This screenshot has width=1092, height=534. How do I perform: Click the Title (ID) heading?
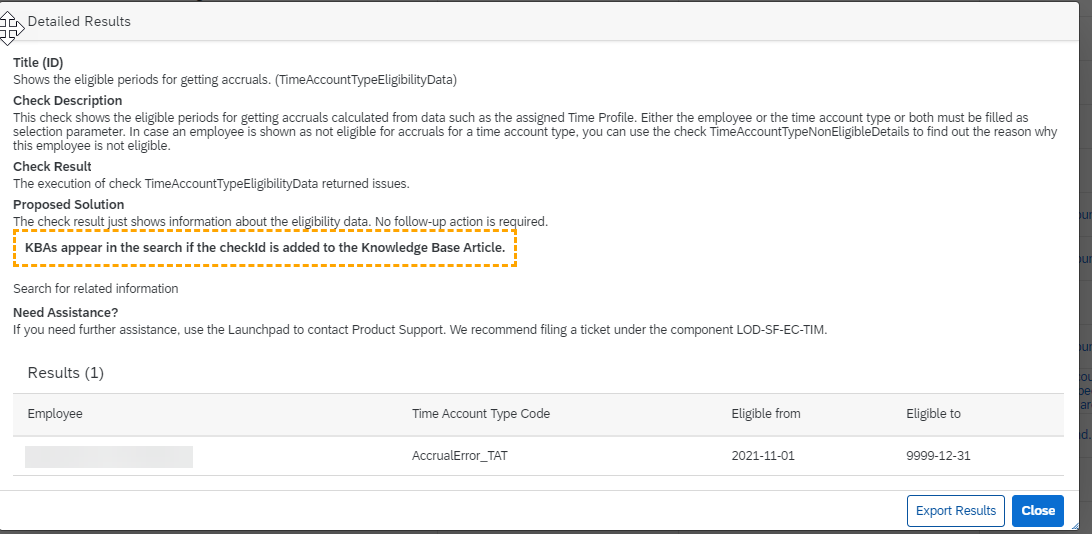click(38, 63)
